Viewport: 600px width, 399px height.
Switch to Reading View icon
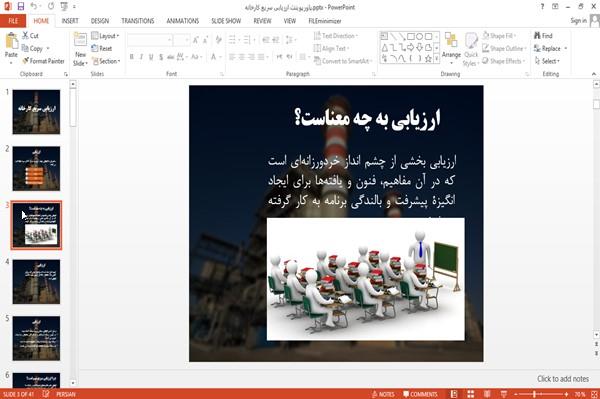coord(487,394)
